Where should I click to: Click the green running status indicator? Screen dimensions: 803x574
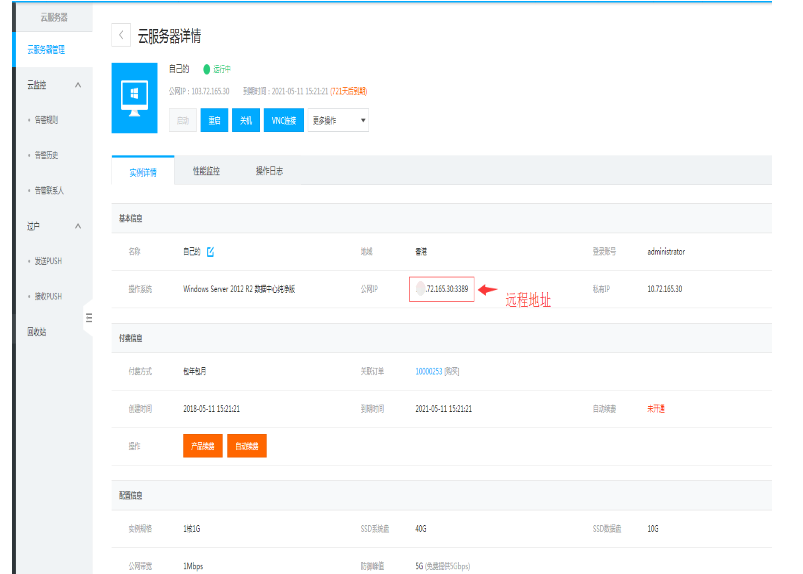click(x=207, y=70)
